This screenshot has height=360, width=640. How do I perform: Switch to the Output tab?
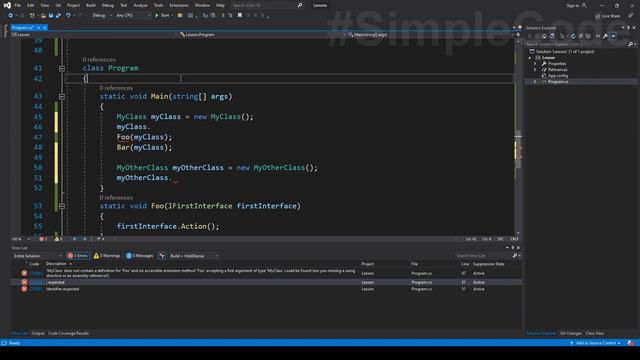(x=38, y=333)
